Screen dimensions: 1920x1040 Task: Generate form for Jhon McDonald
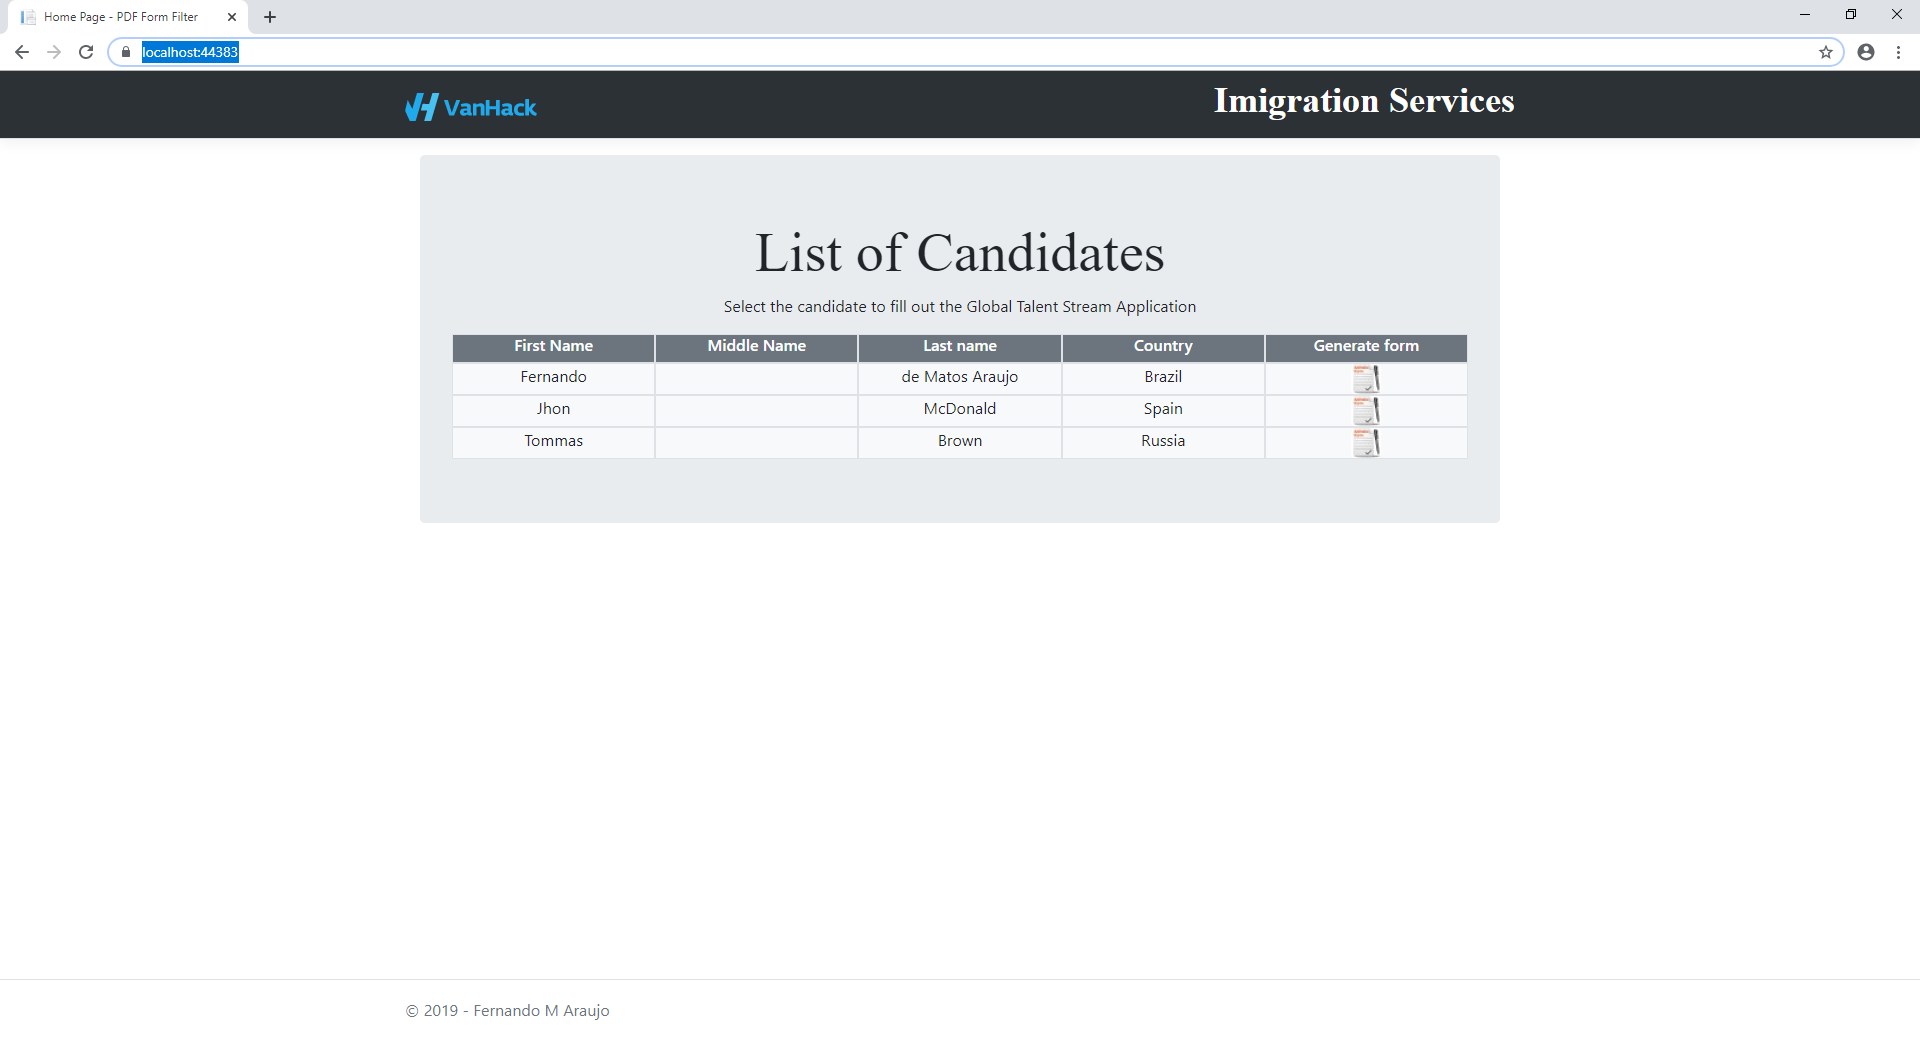1366,411
